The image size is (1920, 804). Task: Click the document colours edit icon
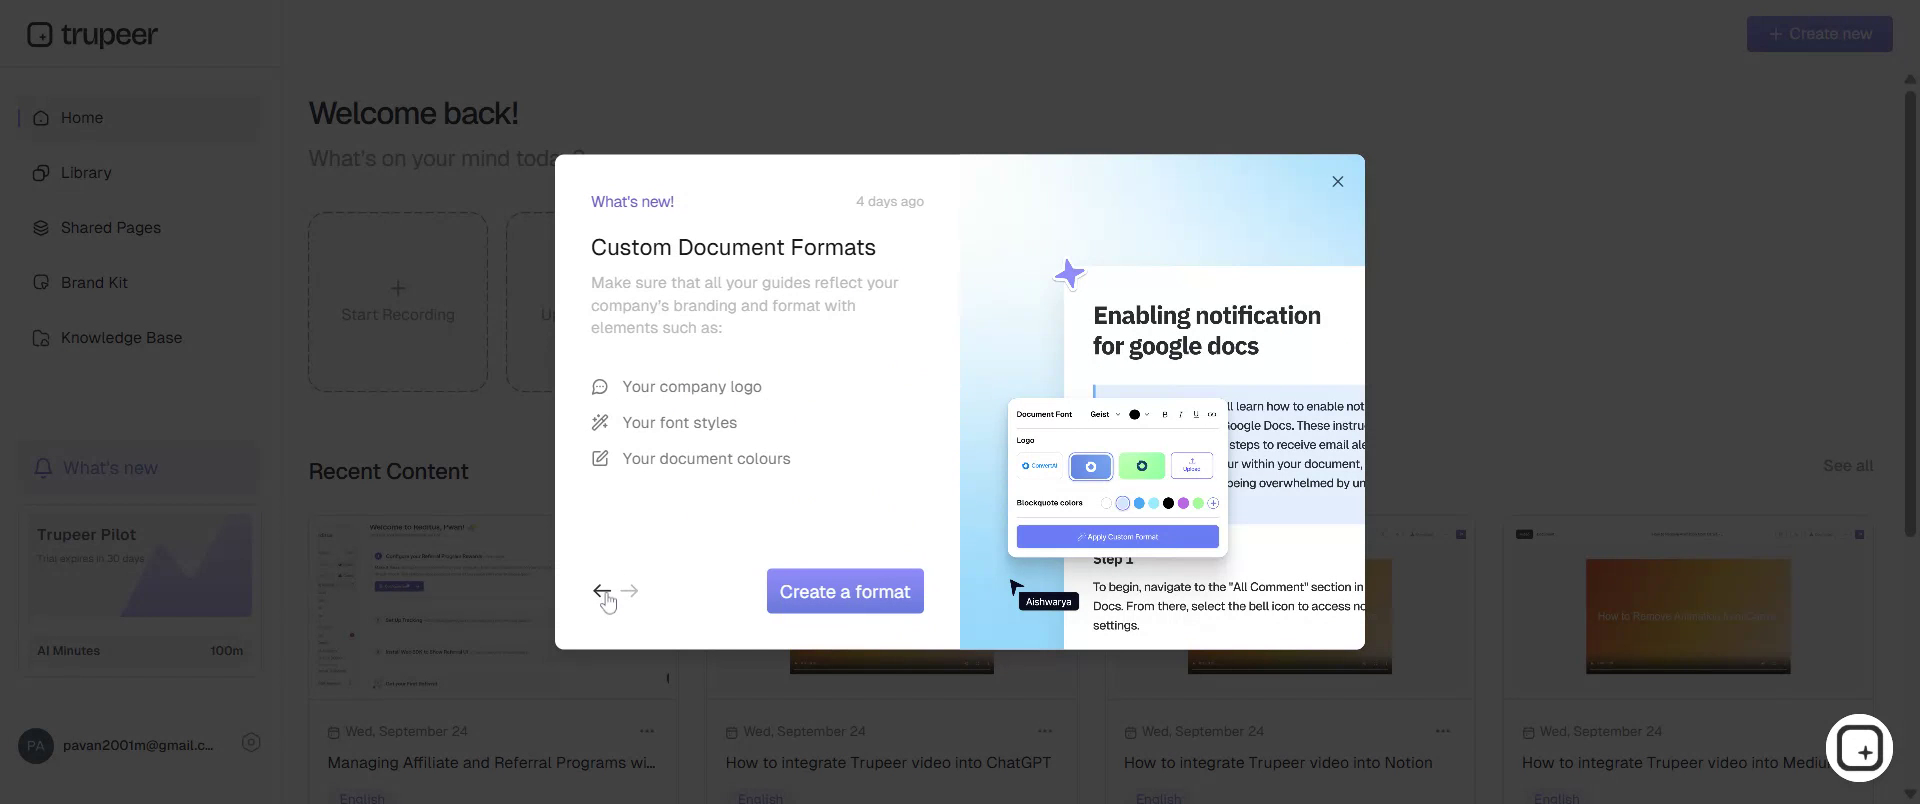point(600,459)
